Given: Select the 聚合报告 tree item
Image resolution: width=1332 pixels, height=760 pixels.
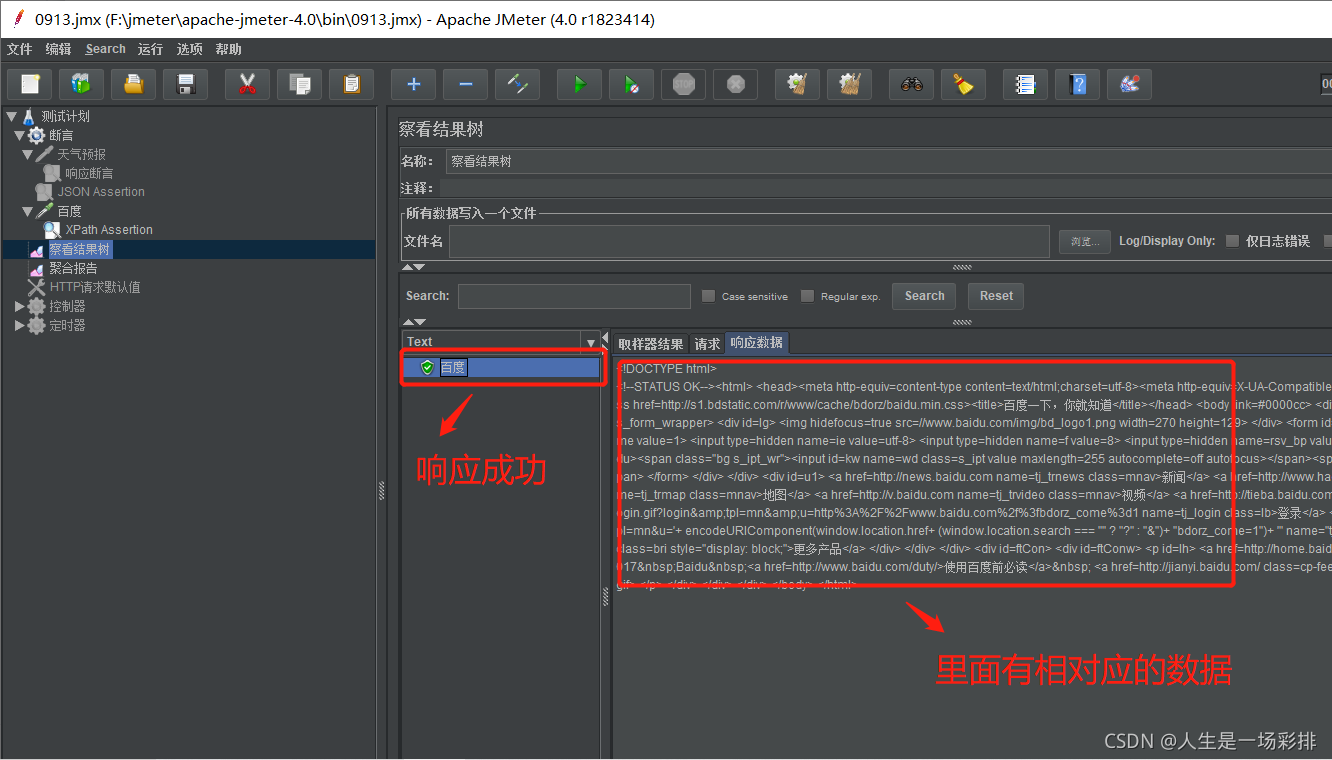Looking at the screenshot, I should click(73, 268).
